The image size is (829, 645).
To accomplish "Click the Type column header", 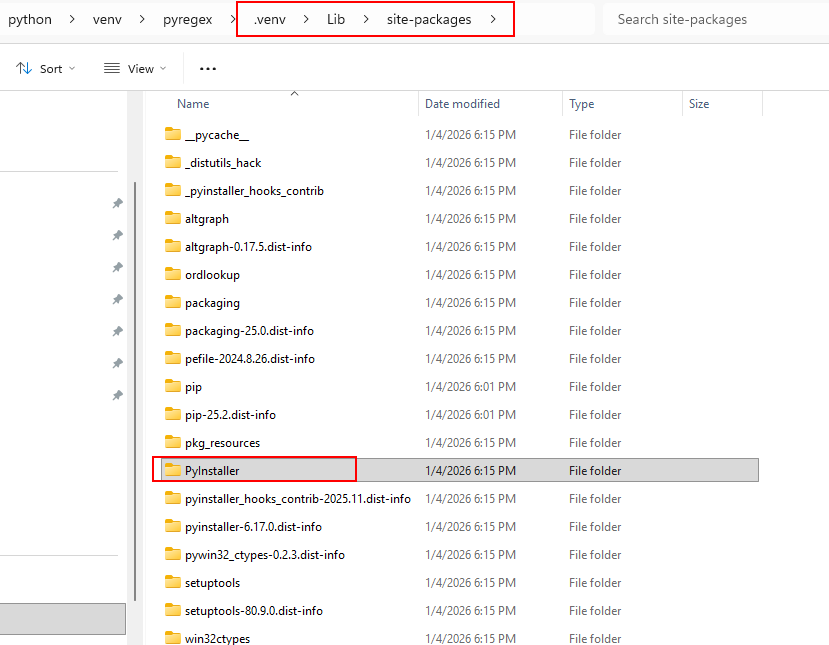I will pyautogui.click(x=581, y=104).
